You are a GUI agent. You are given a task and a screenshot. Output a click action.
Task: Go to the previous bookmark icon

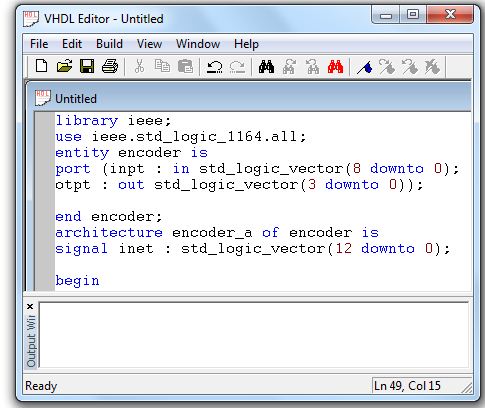pyautogui.click(x=410, y=67)
